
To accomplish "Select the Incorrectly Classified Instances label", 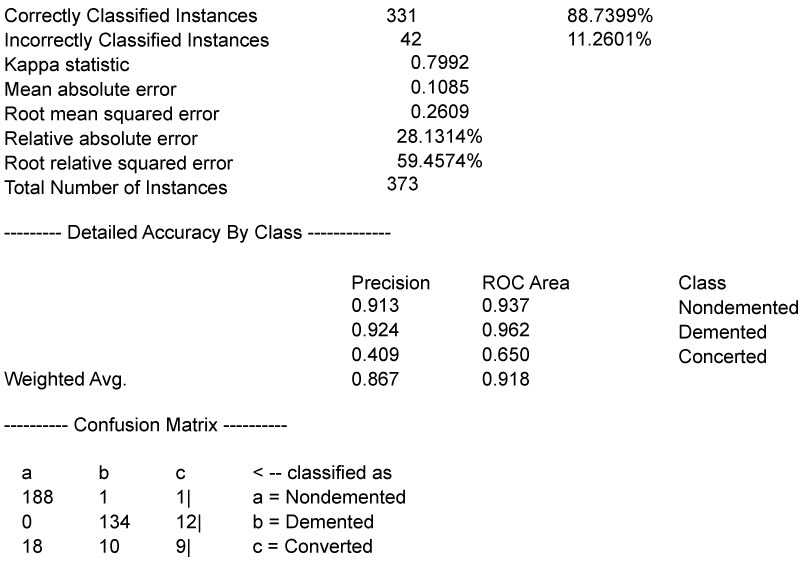I will pos(136,40).
